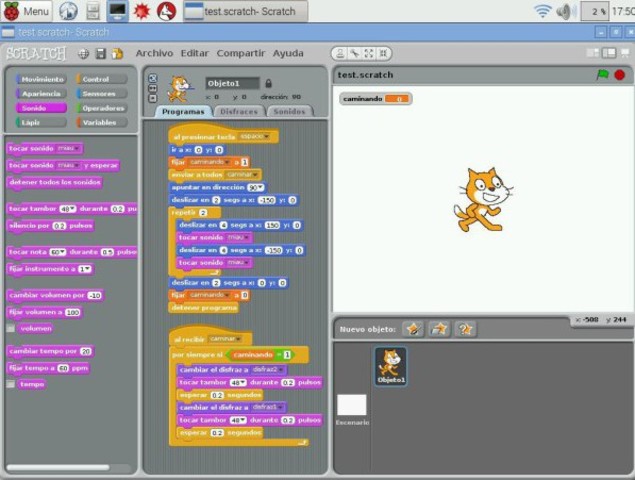This screenshot has height=480, width=635.
Task: Get a surprise sprite button
Action: [x=465, y=329]
